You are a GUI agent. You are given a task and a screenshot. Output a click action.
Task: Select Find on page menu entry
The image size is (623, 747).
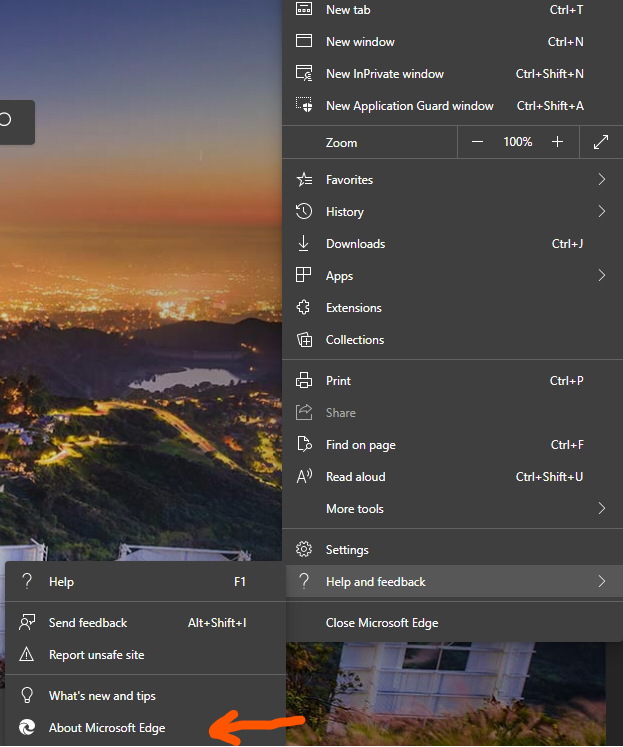point(361,445)
